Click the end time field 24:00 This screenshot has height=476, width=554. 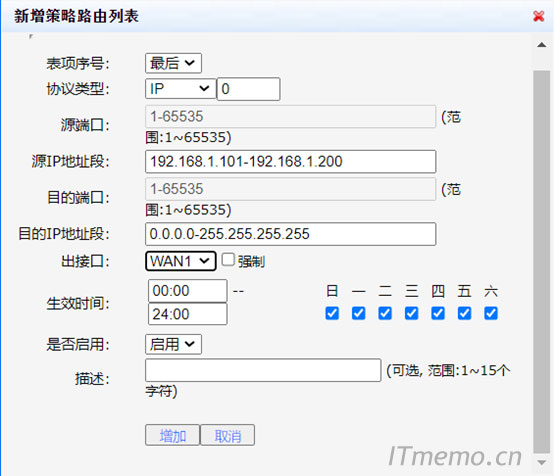188,314
